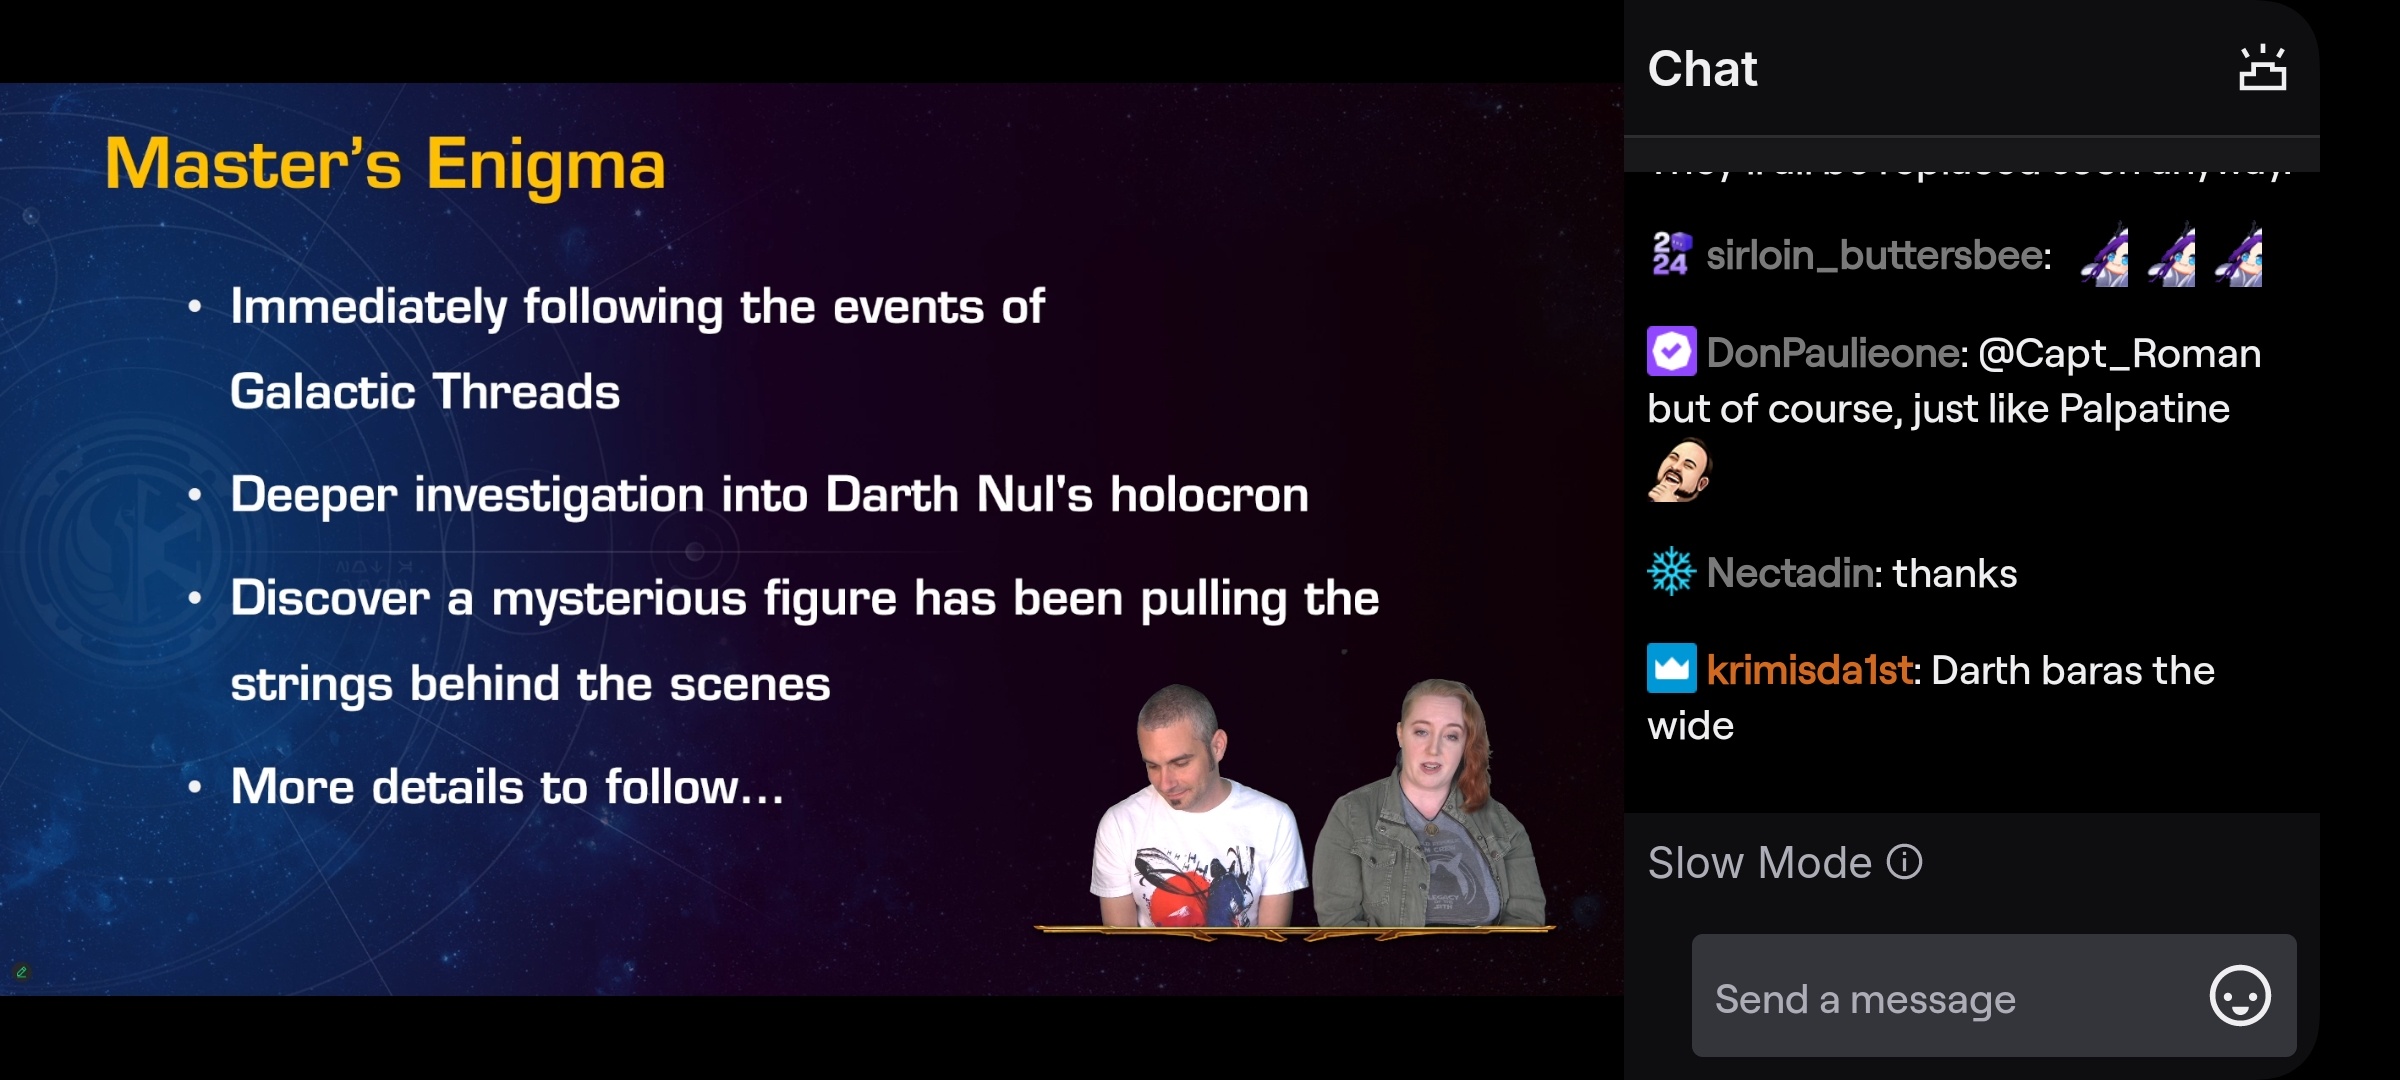Click the Slow Mode info icon
The width and height of the screenshot is (2400, 1080).
pos(1904,862)
